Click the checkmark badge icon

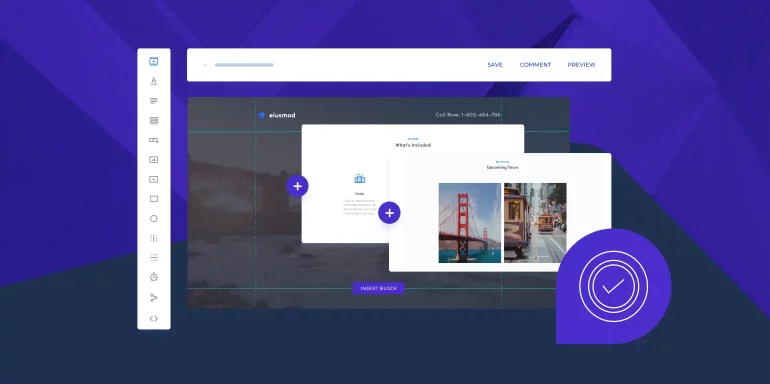613,286
